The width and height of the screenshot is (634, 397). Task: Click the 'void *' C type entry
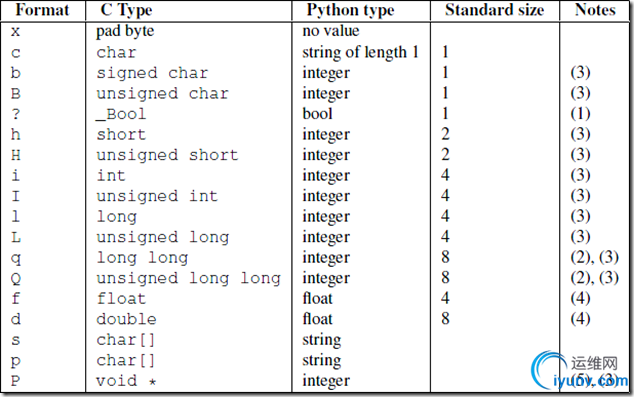pos(126,381)
